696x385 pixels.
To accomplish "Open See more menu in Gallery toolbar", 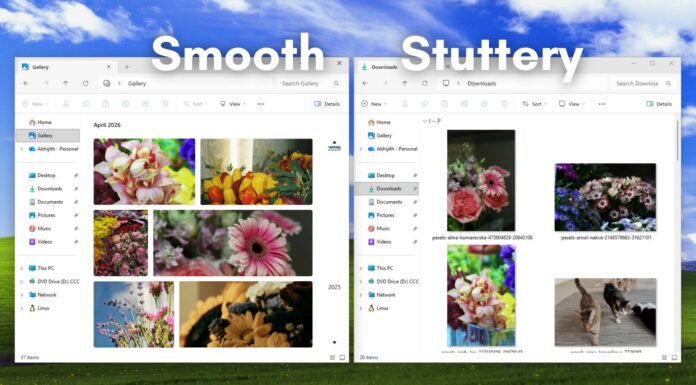I will point(261,104).
